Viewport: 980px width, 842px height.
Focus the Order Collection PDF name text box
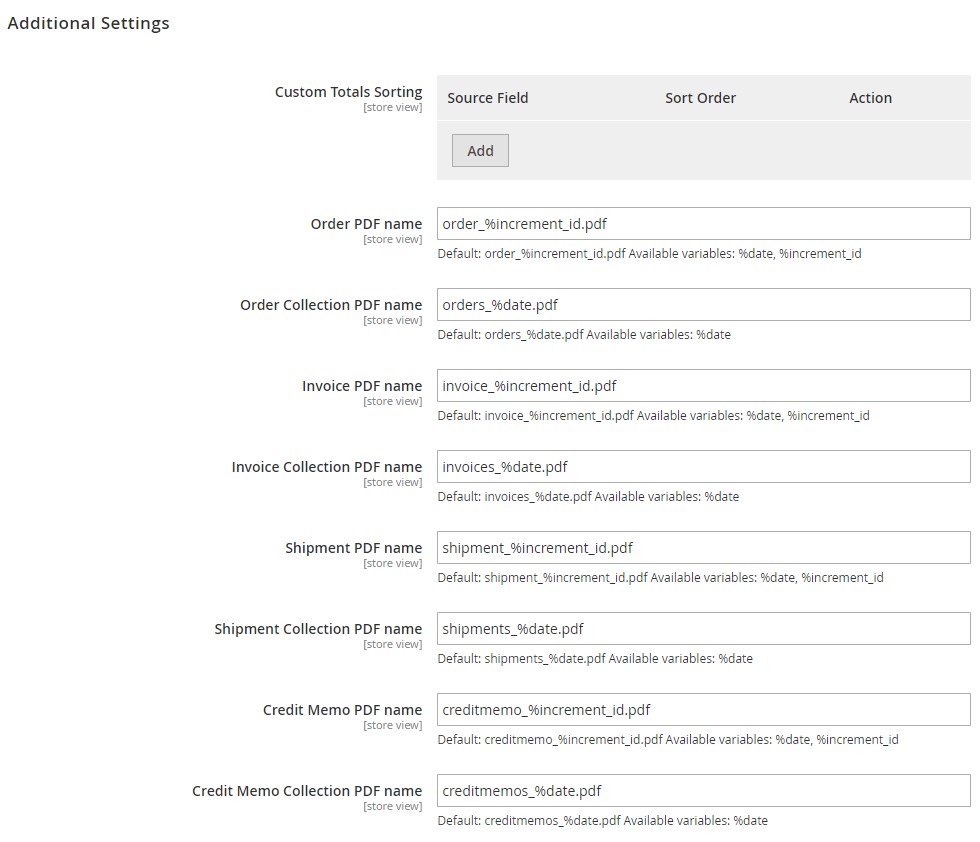click(703, 305)
